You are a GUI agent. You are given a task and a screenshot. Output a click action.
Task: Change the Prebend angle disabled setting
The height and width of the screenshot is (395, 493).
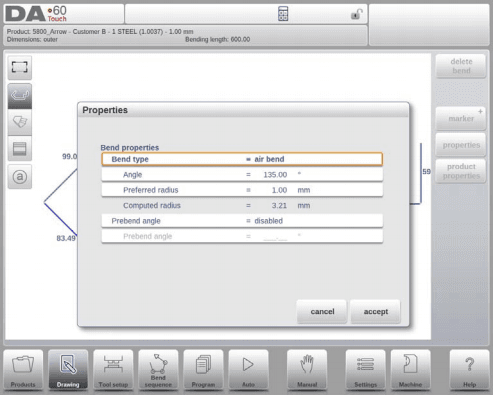tap(242, 221)
